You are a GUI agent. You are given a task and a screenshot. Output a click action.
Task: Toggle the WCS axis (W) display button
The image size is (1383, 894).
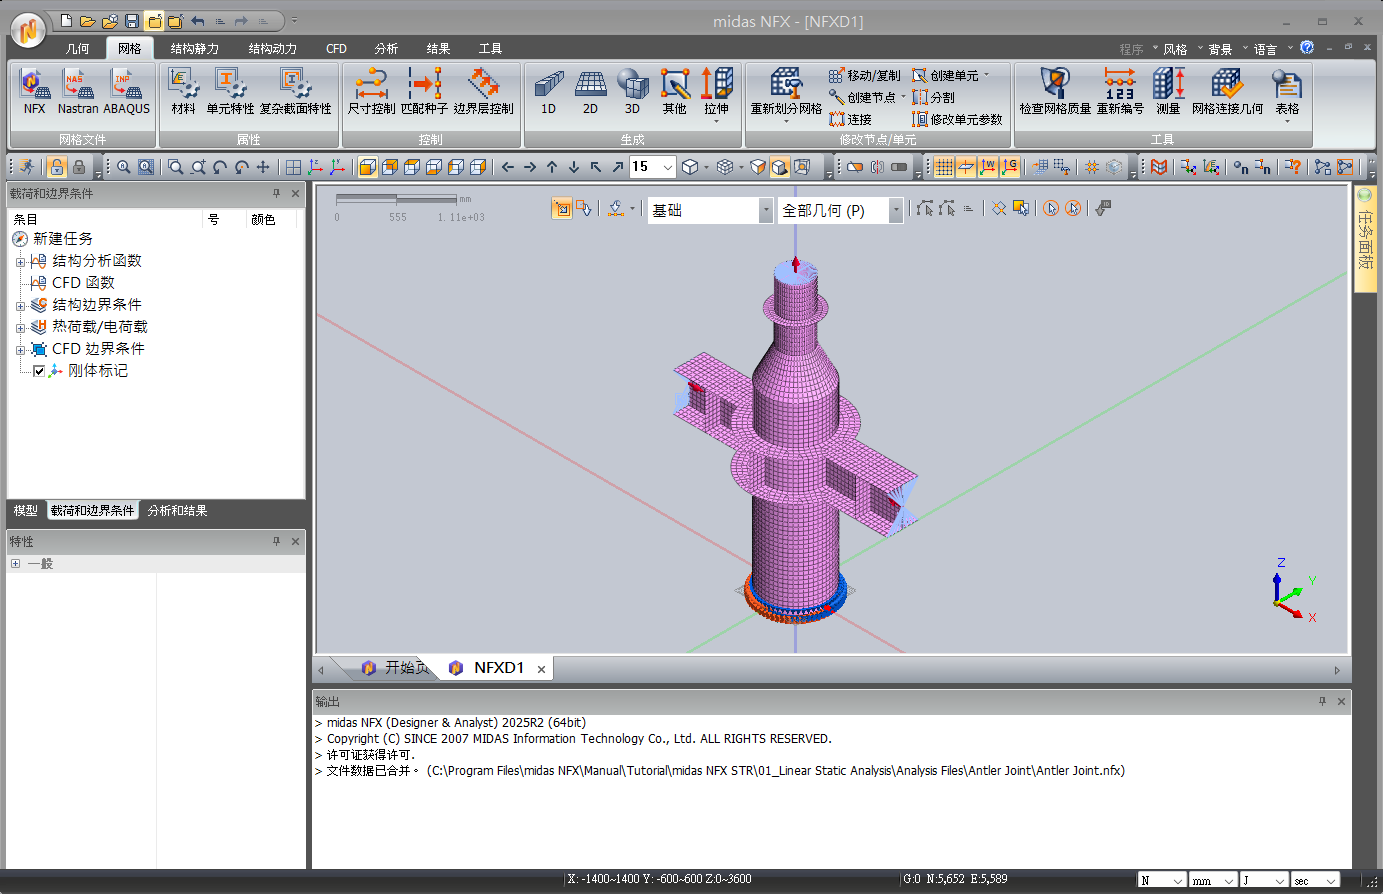(x=988, y=167)
